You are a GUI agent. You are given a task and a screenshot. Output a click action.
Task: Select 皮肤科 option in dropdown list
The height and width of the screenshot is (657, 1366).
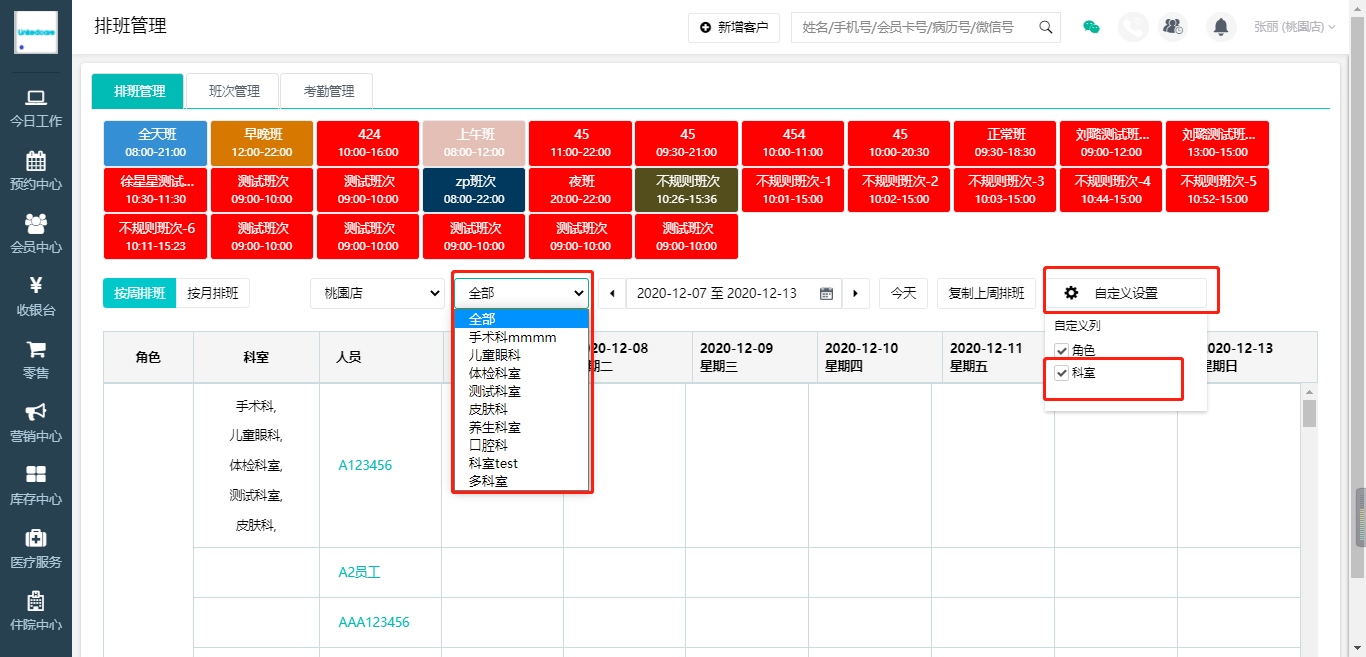pos(521,409)
